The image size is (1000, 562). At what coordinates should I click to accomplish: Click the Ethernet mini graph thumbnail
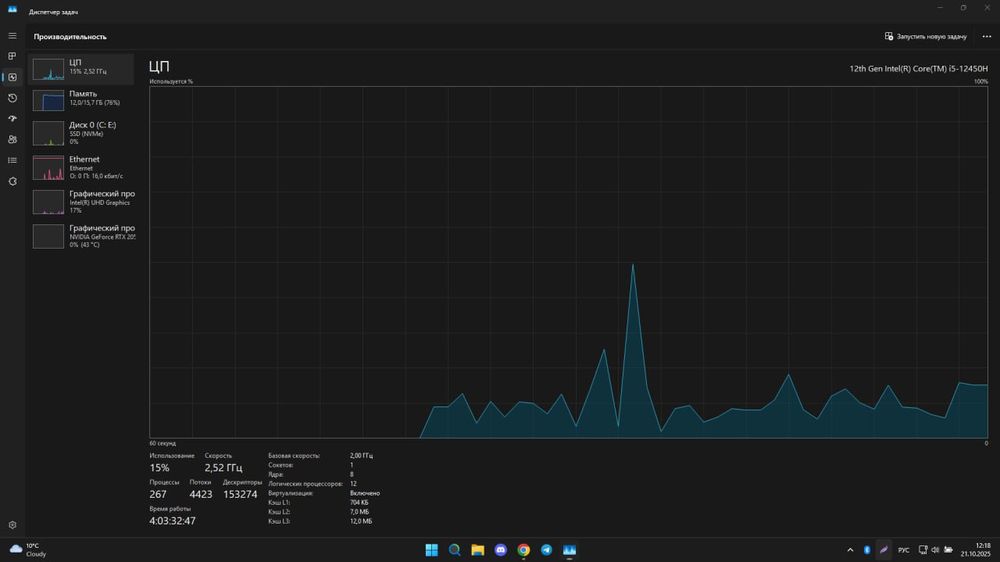pyautogui.click(x=48, y=168)
